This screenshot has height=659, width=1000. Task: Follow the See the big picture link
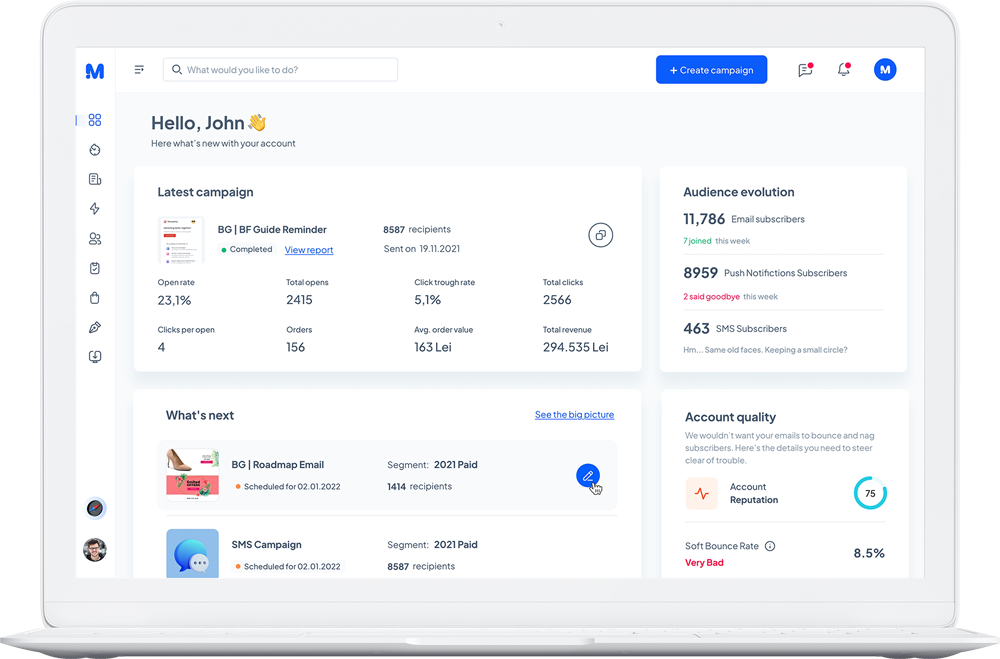click(x=574, y=415)
